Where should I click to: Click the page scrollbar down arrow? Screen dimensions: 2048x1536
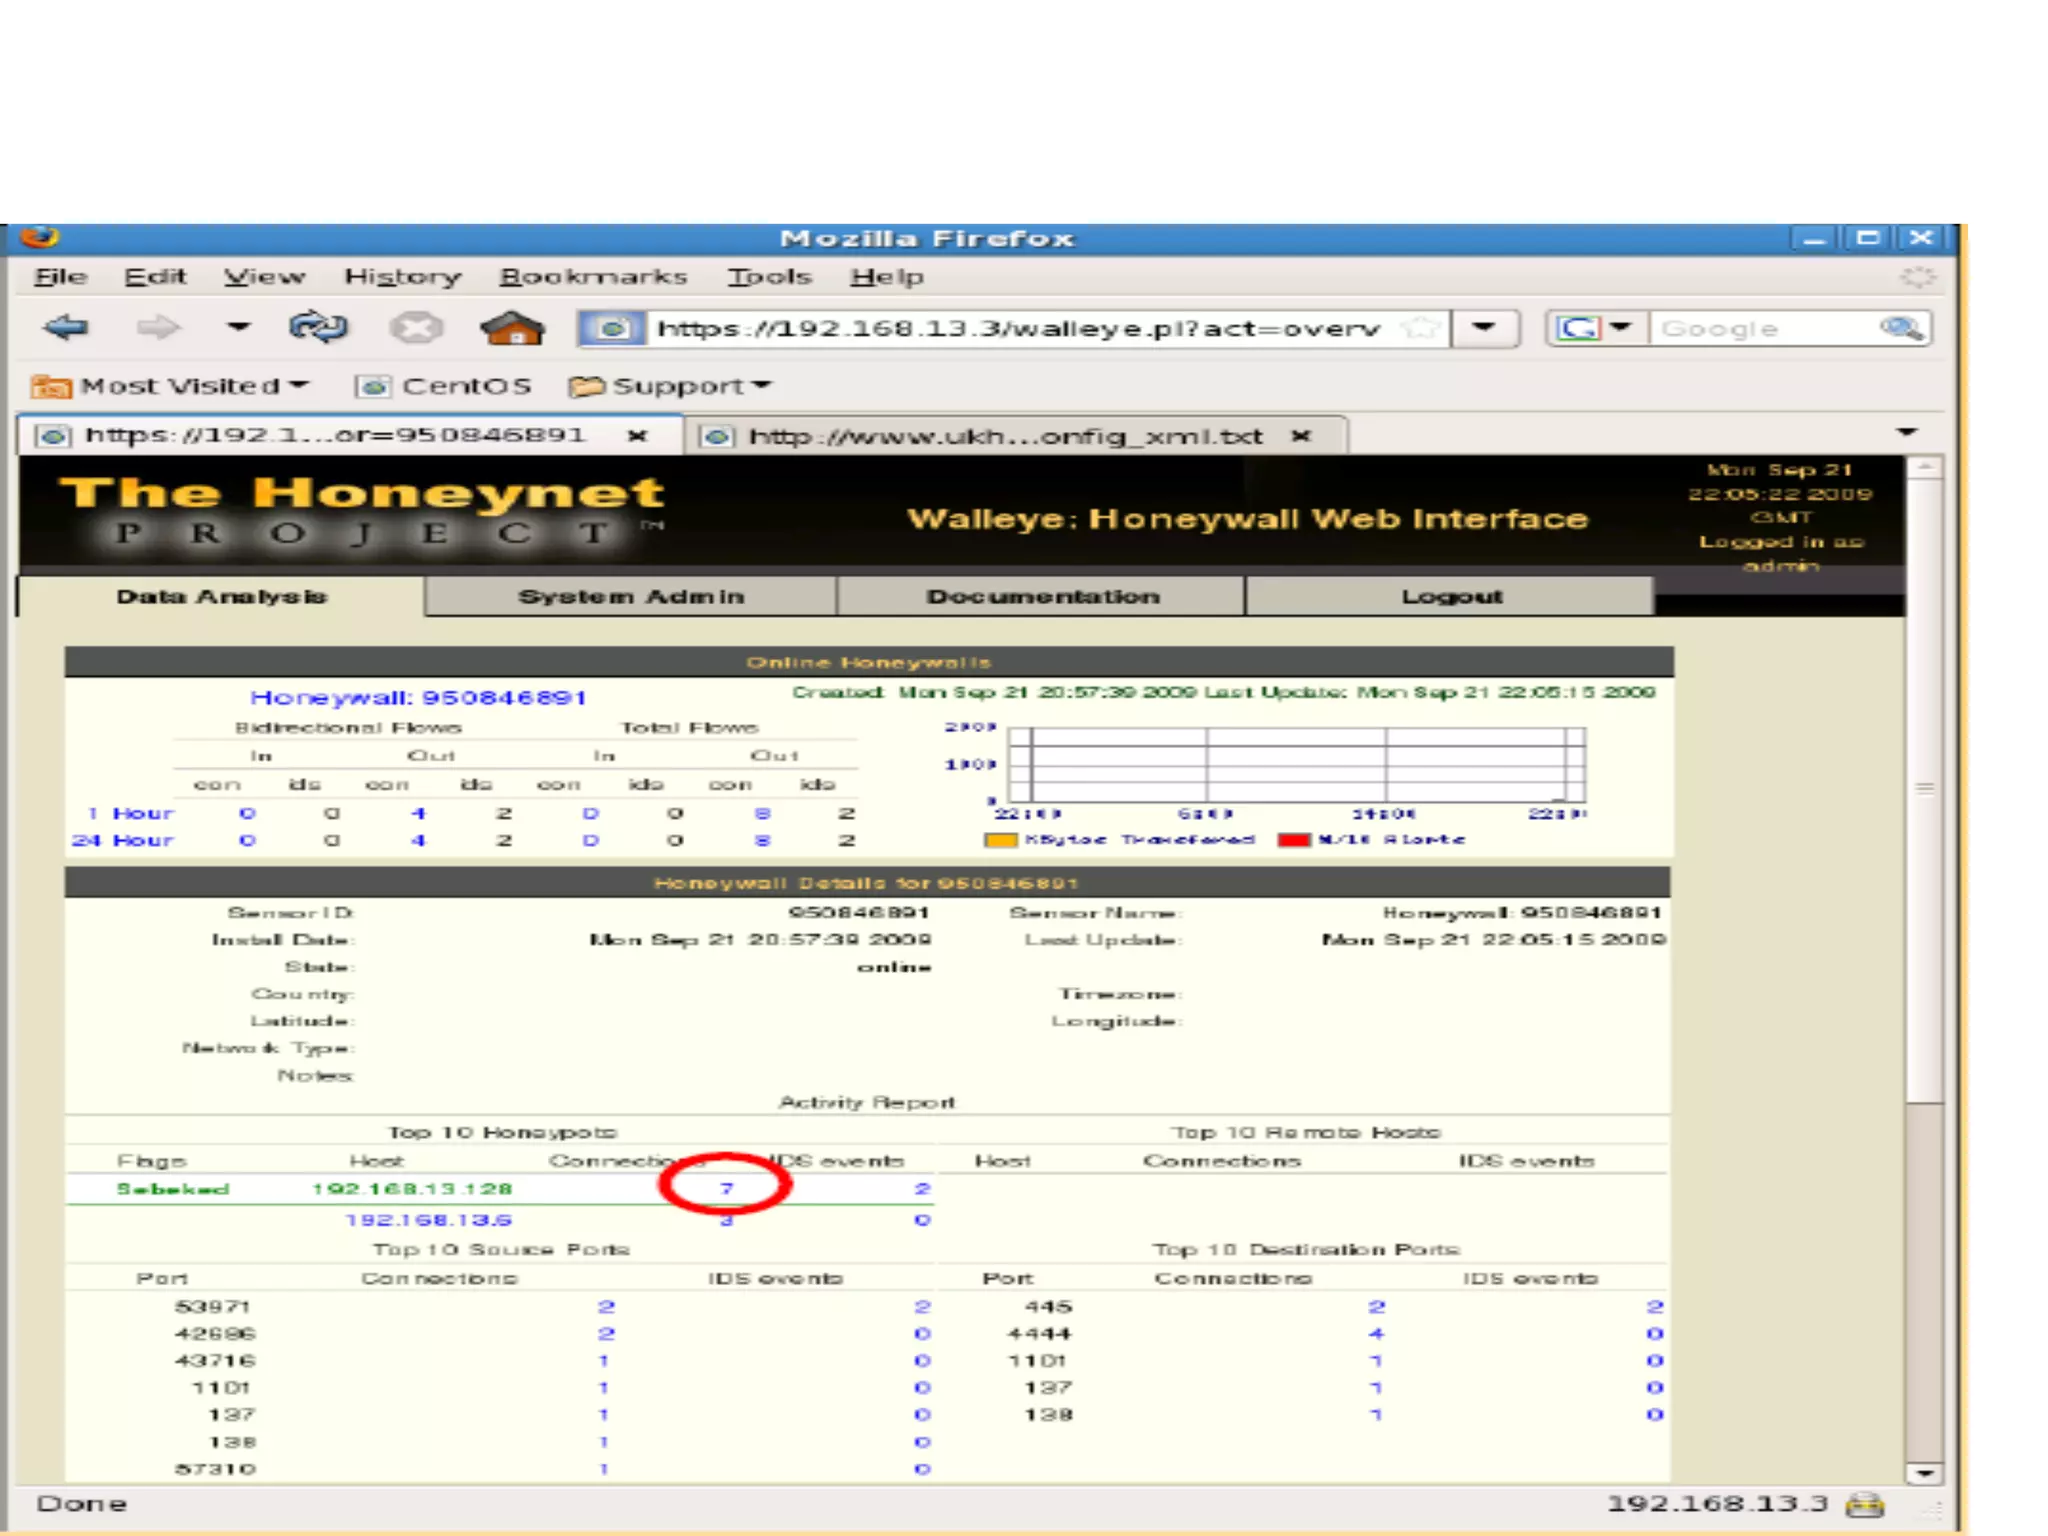pyautogui.click(x=1923, y=1473)
